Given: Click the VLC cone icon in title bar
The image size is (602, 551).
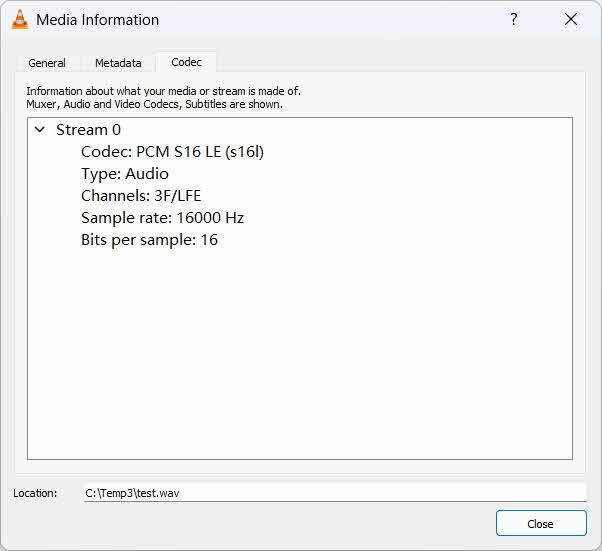Looking at the screenshot, I should coord(20,20).
